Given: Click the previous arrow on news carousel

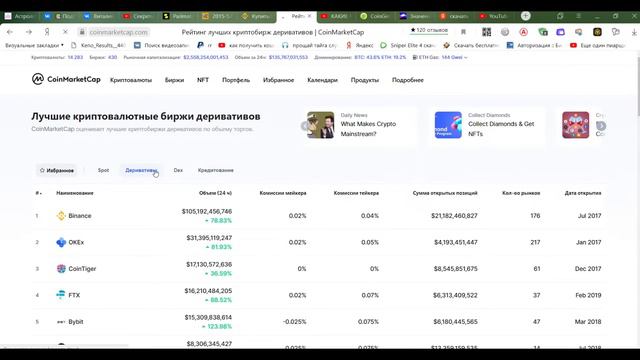Looking at the screenshot, I should click(x=305, y=126).
